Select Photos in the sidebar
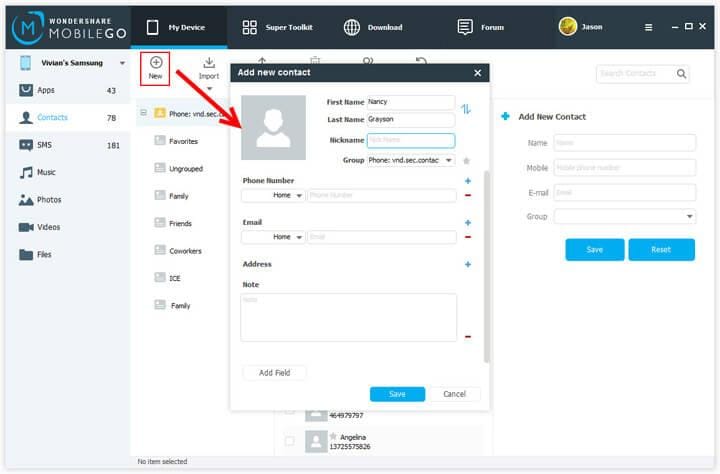This screenshot has height=474, width=720. coord(68,200)
